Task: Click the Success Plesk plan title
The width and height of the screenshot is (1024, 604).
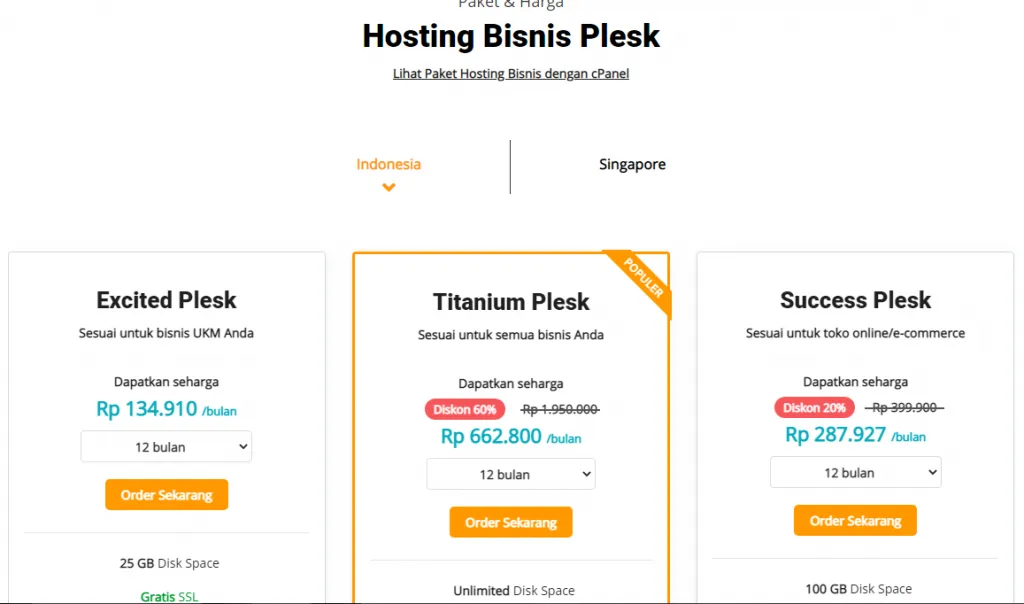Action: click(x=855, y=300)
